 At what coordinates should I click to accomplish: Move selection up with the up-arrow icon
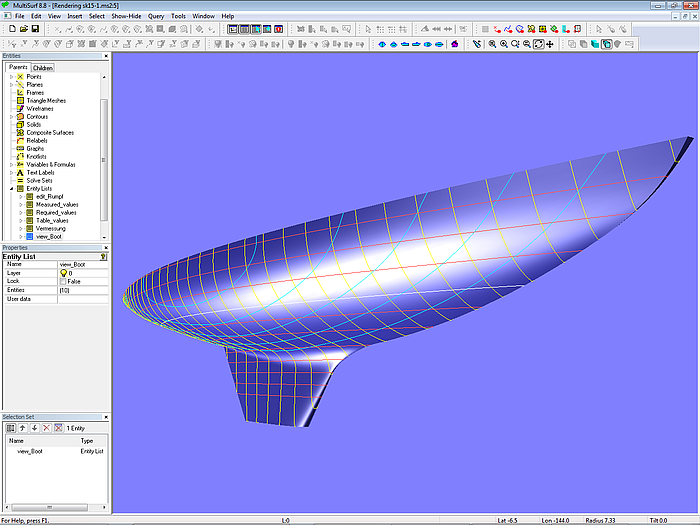23,428
